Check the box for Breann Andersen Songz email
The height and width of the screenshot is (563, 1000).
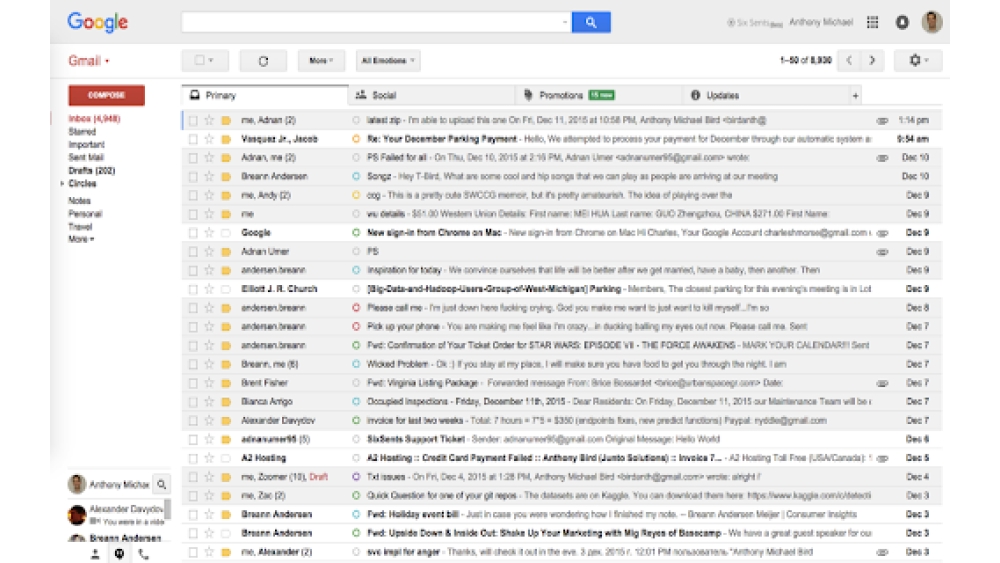[x=193, y=176]
